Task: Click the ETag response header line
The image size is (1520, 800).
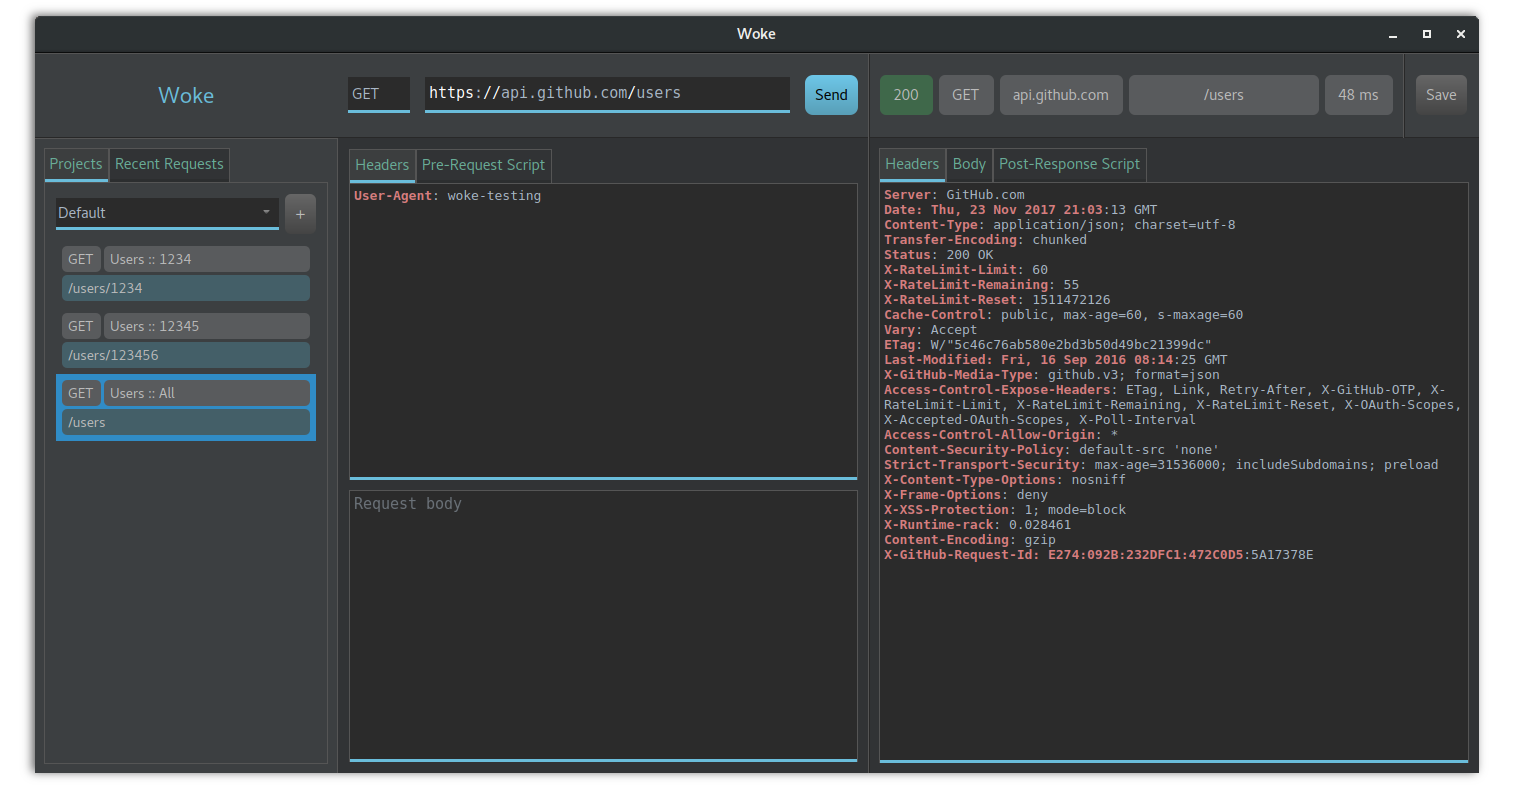Action: (1047, 345)
